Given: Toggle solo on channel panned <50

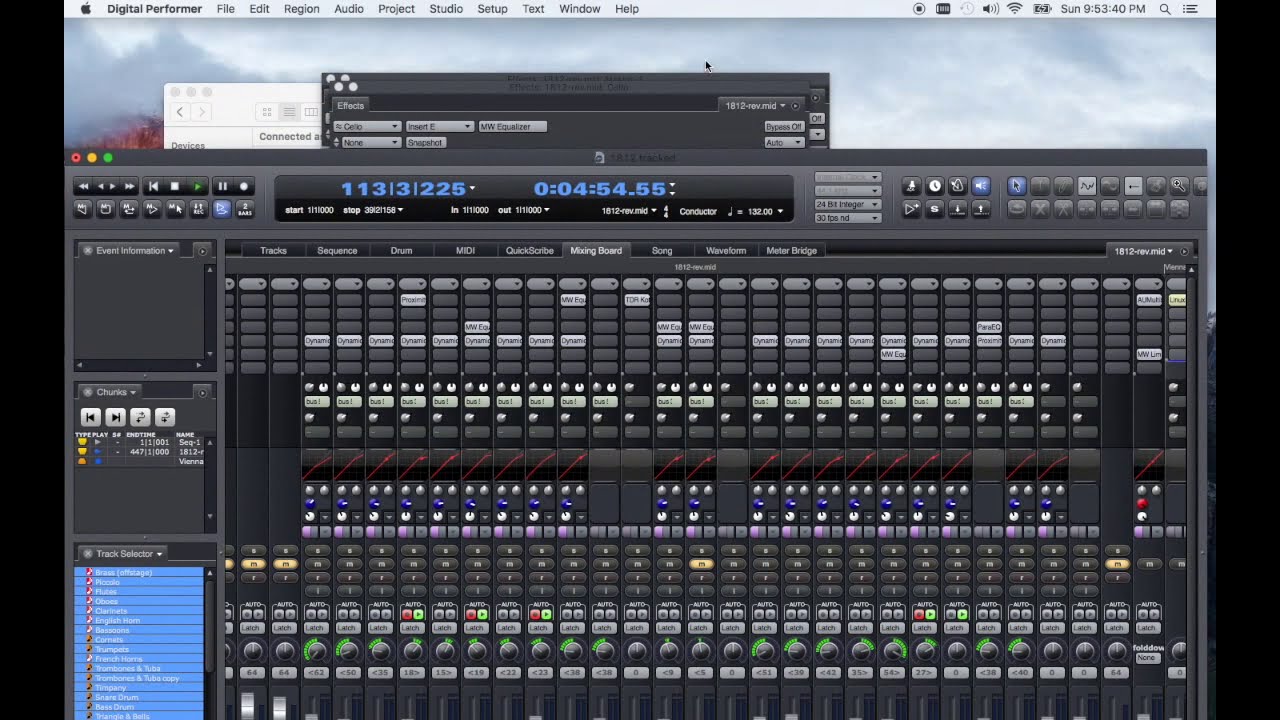Looking at the screenshot, I should click(349, 551).
